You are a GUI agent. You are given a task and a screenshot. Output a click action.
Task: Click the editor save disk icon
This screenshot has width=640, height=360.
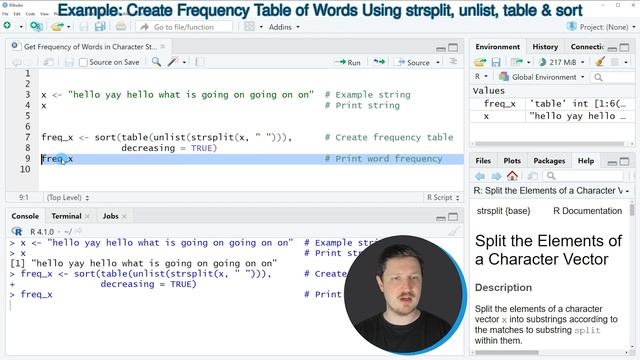pyautogui.click(x=69, y=62)
